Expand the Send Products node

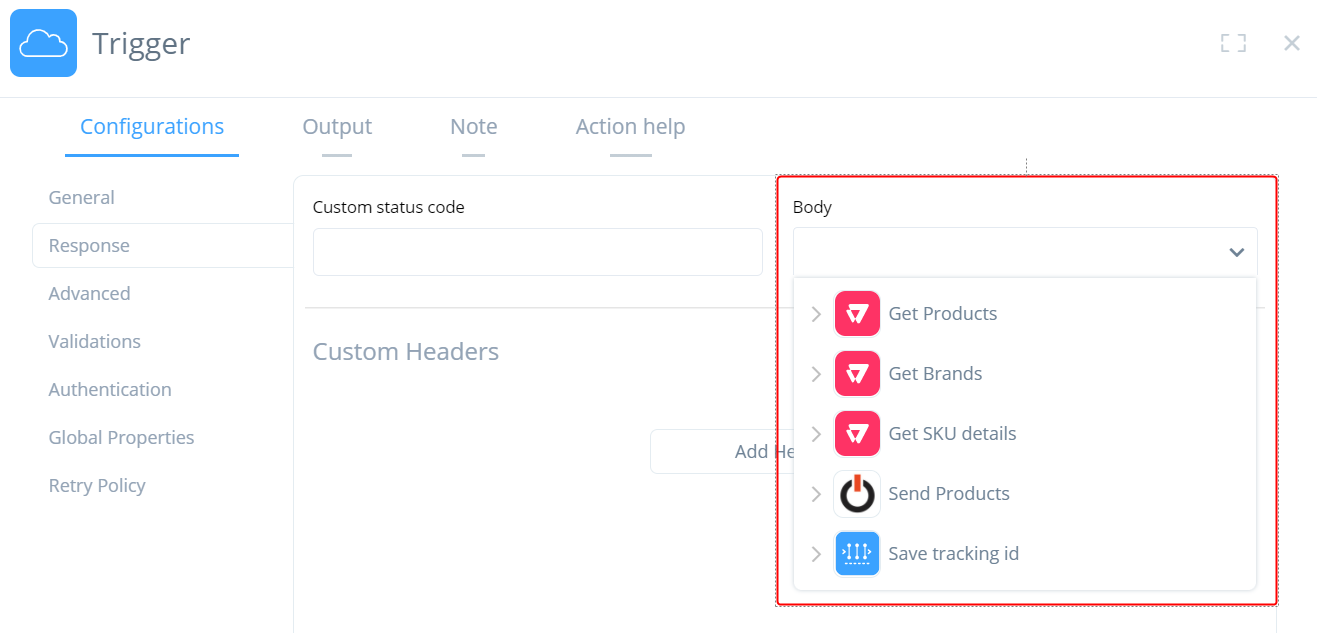pyautogui.click(x=816, y=494)
